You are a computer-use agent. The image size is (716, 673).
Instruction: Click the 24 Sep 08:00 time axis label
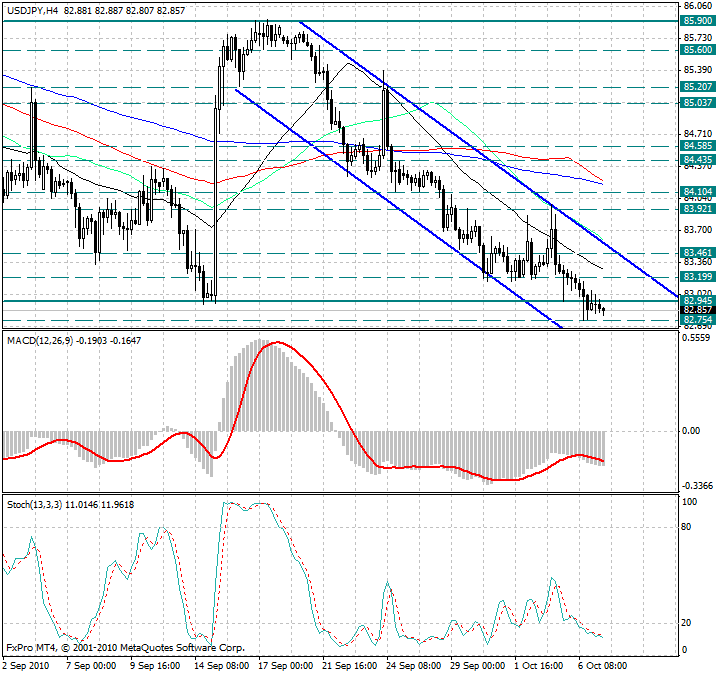(x=413, y=663)
